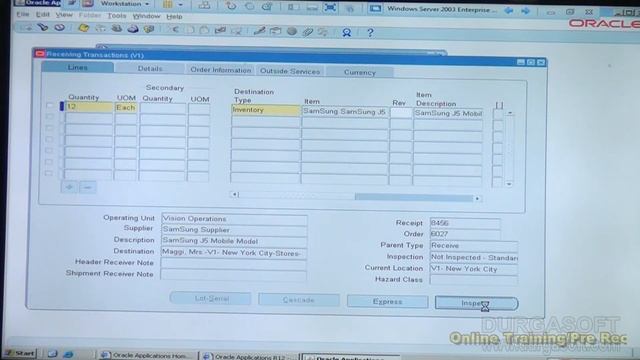The width and height of the screenshot is (640, 360).
Task: Open the Help menu
Action: tap(174, 17)
